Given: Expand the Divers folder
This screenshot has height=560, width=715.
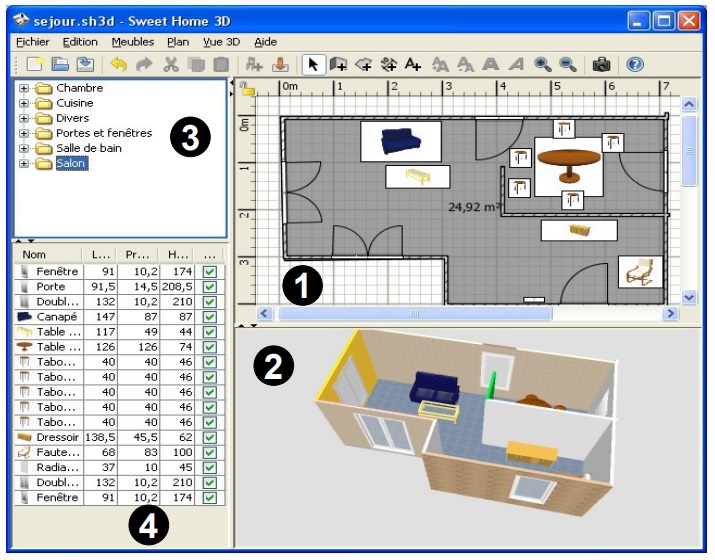Looking at the screenshot, I should (x=24, y=118).
